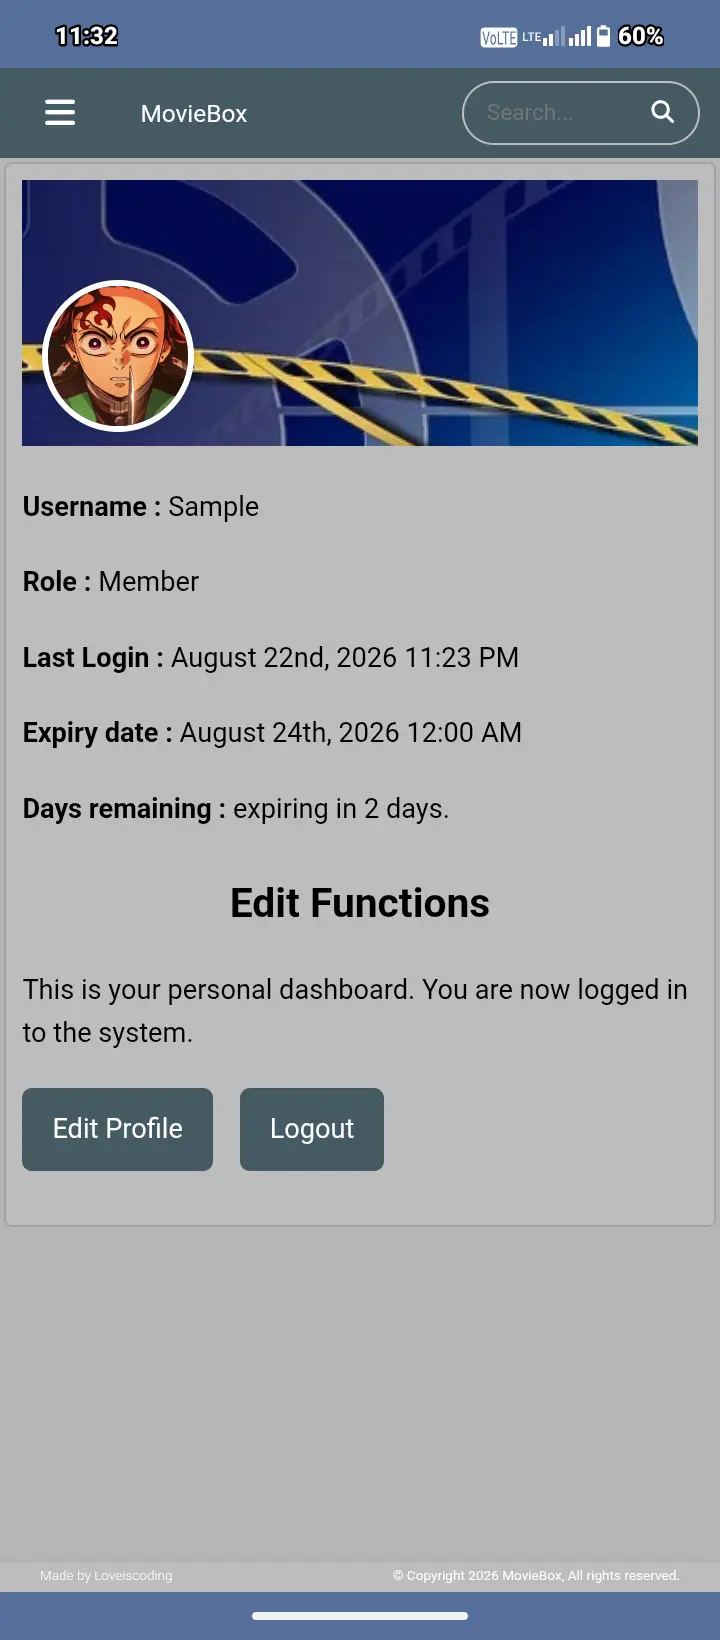The height and width of the screenshot is (1640, 720).
Task: Click the Logout button
Action: (312, 1129)
